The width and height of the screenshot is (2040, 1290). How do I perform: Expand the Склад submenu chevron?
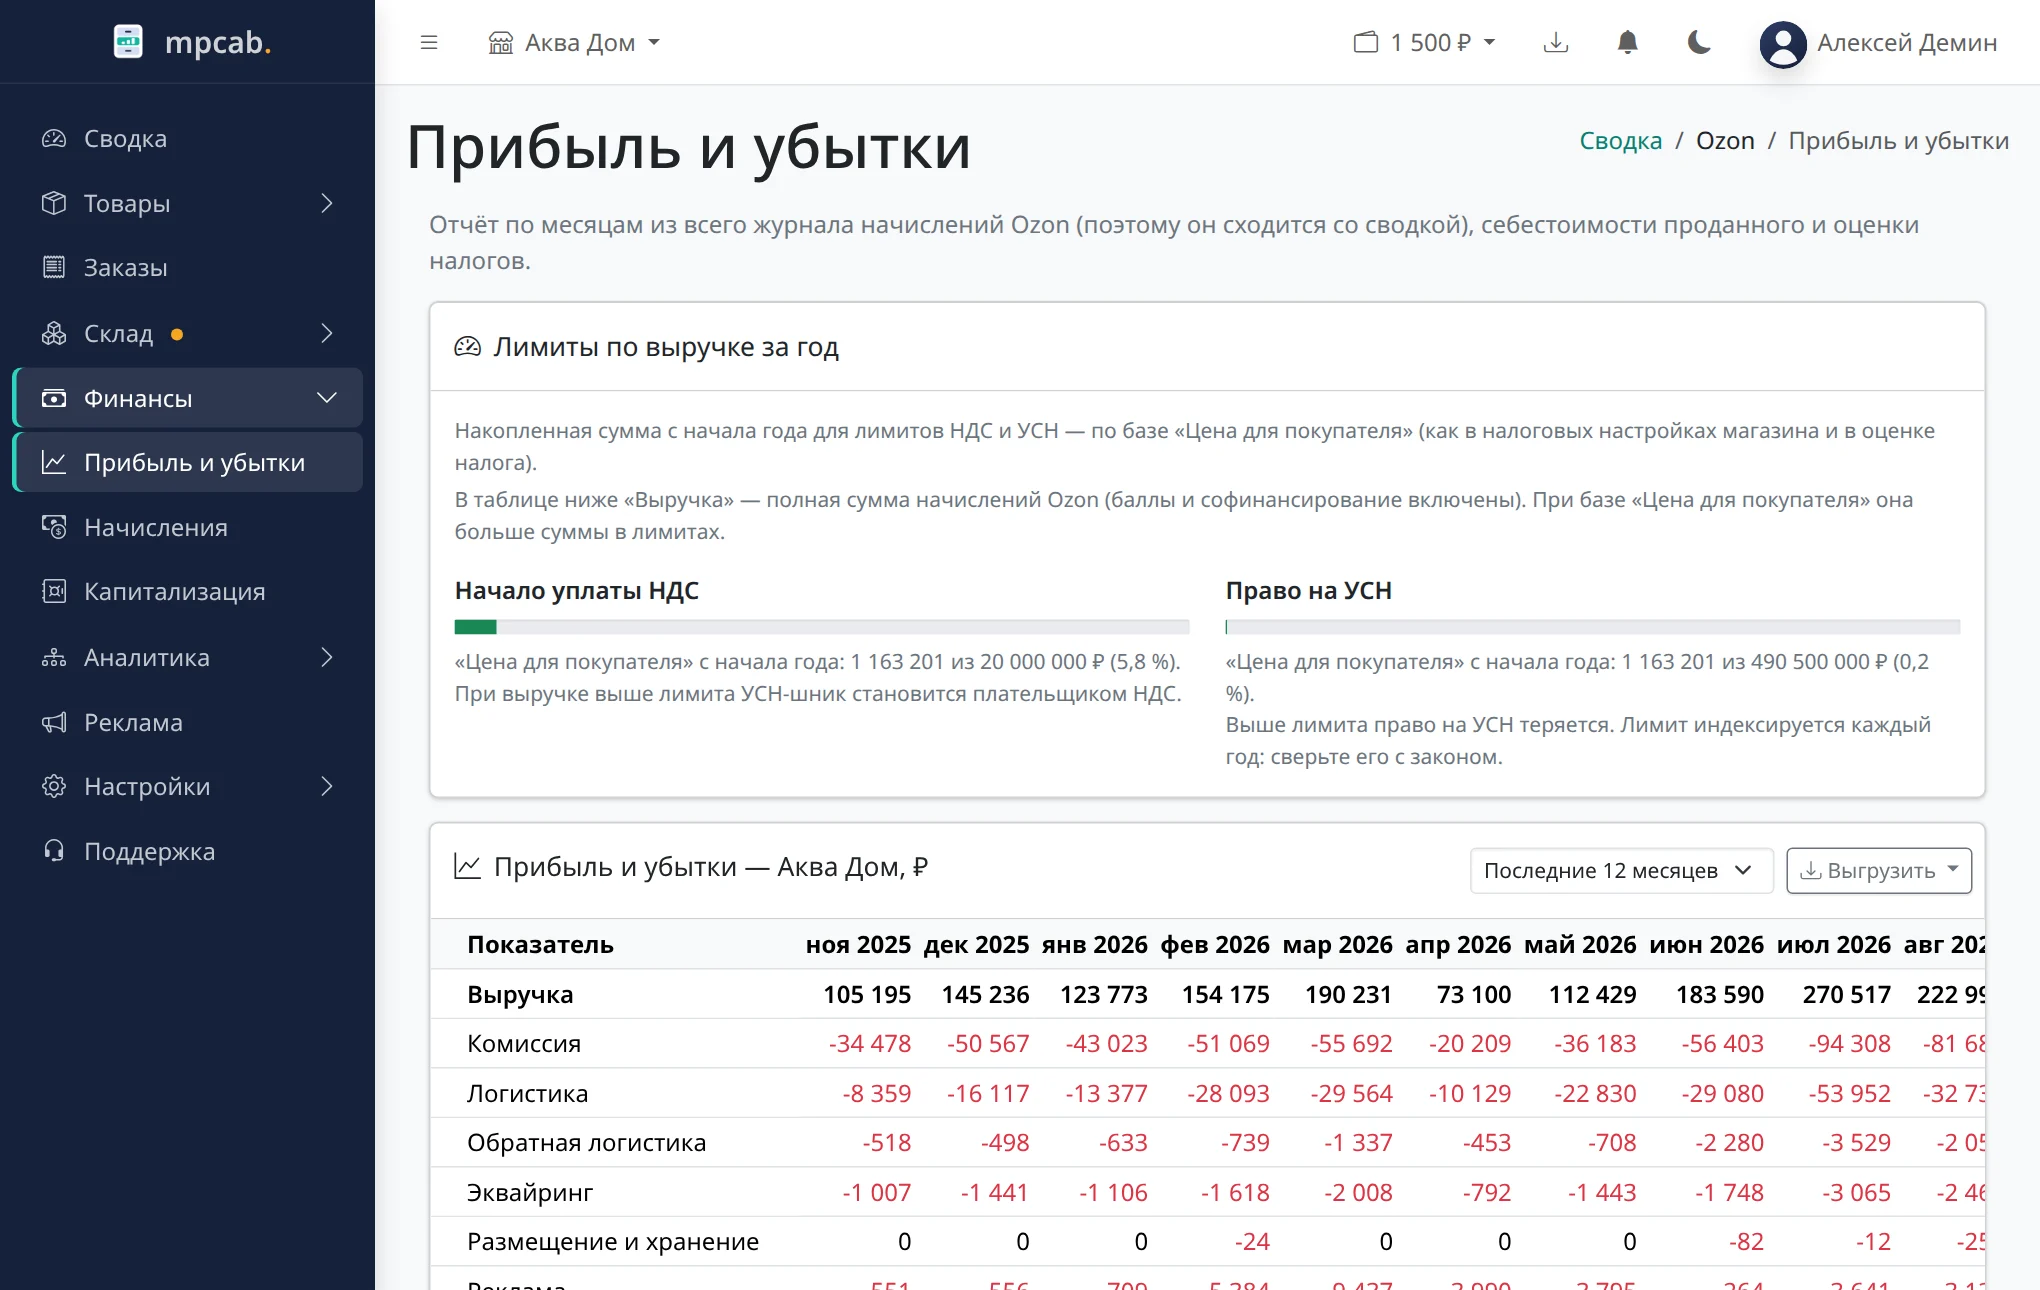[327, 333]
